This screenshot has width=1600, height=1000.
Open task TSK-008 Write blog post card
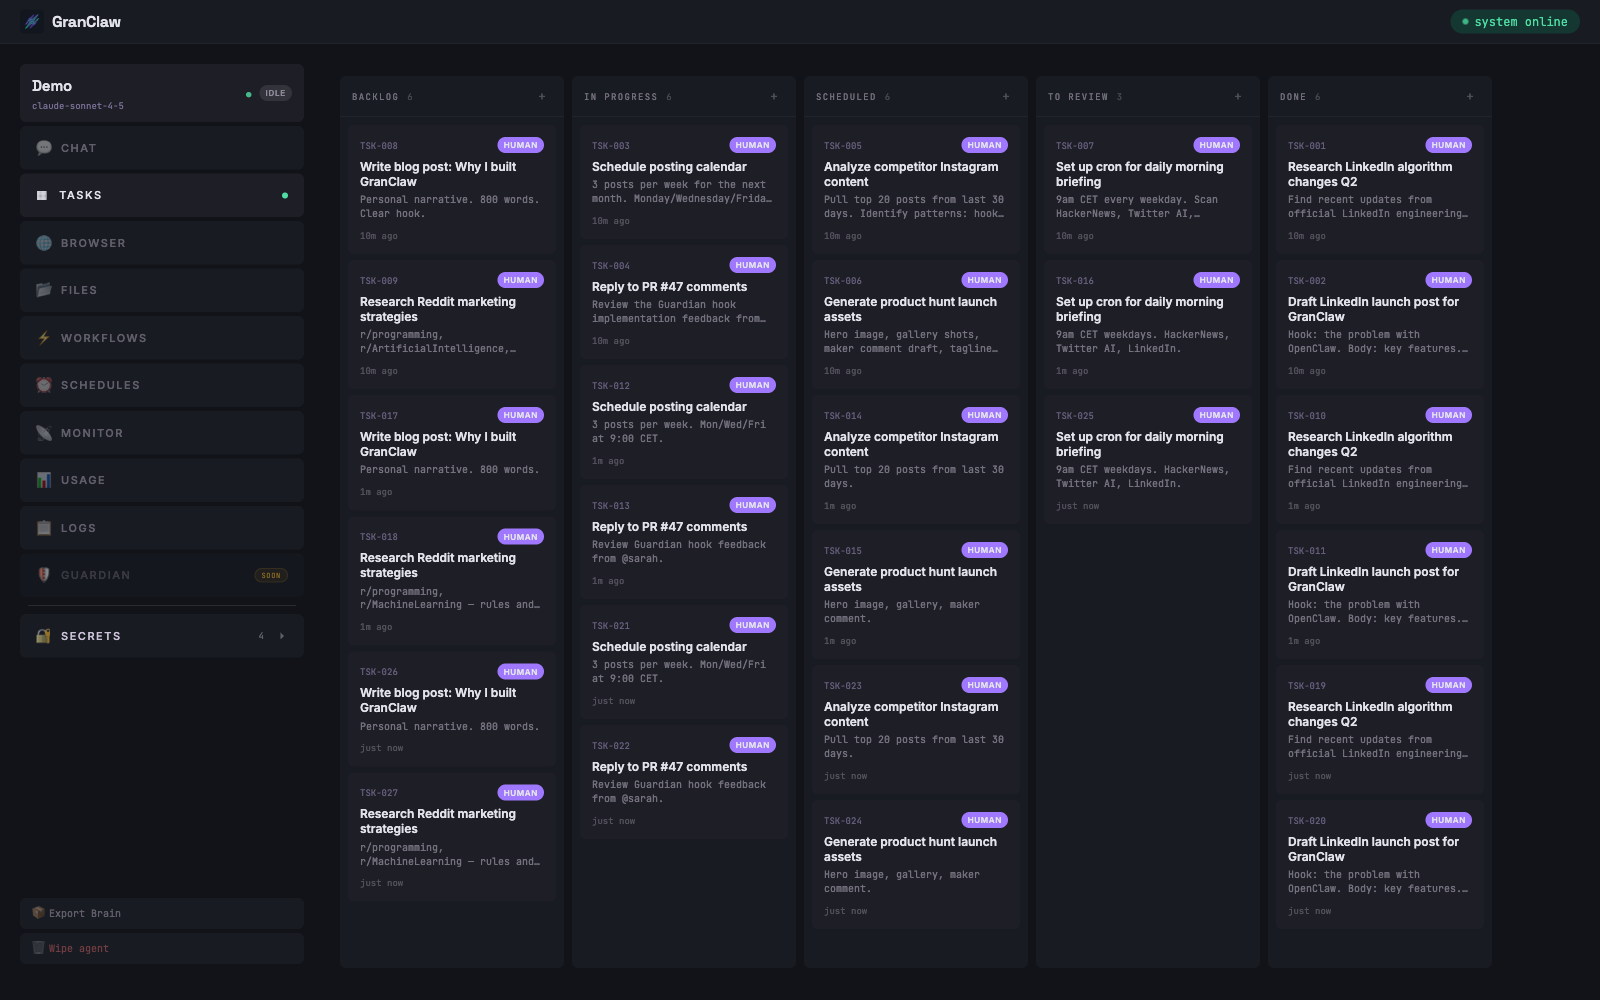tap(451, 188)
